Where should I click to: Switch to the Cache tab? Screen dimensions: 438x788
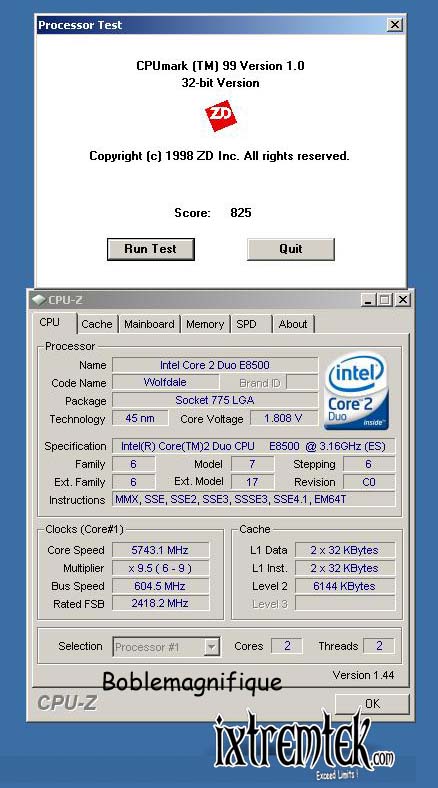96,325
